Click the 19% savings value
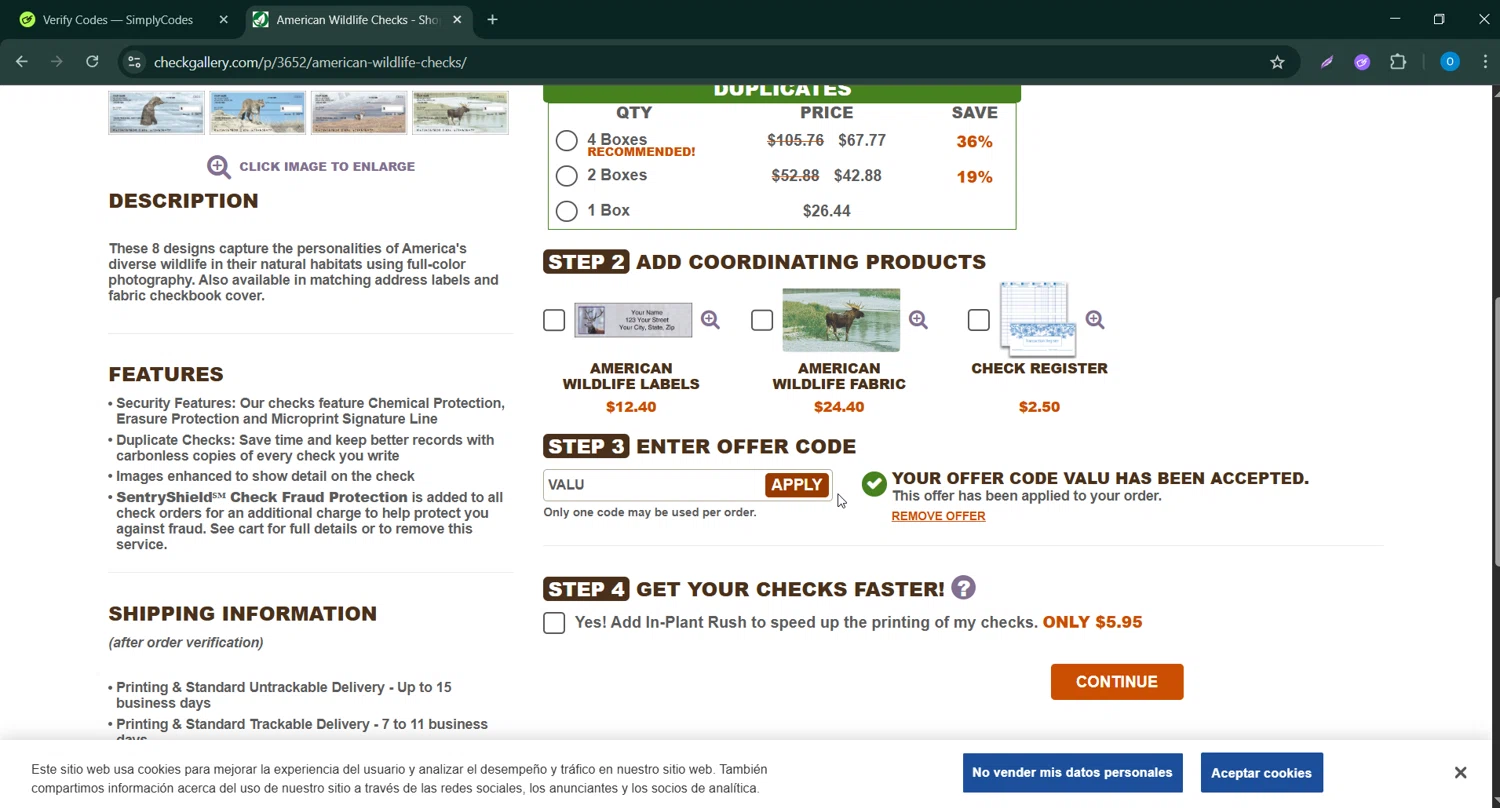This screenshot has width=1500, height=808. 974,177
